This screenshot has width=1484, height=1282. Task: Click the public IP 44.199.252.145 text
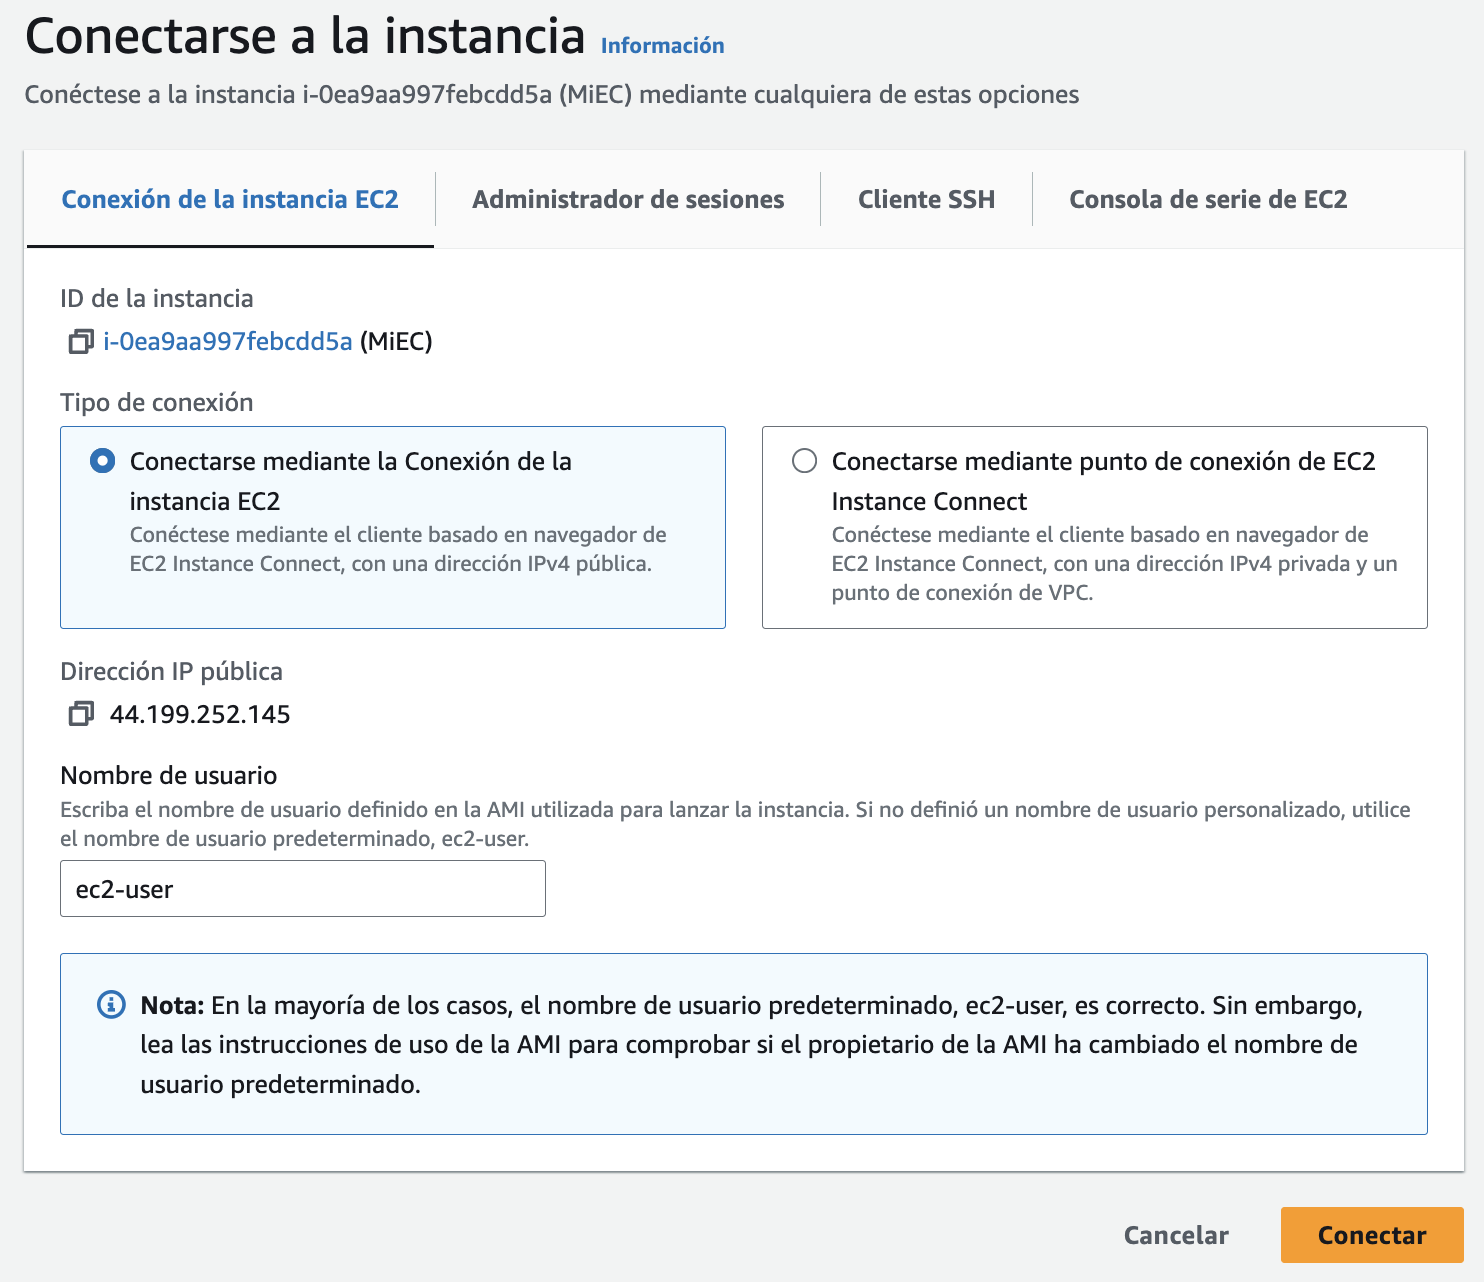[x=200, y=714]
